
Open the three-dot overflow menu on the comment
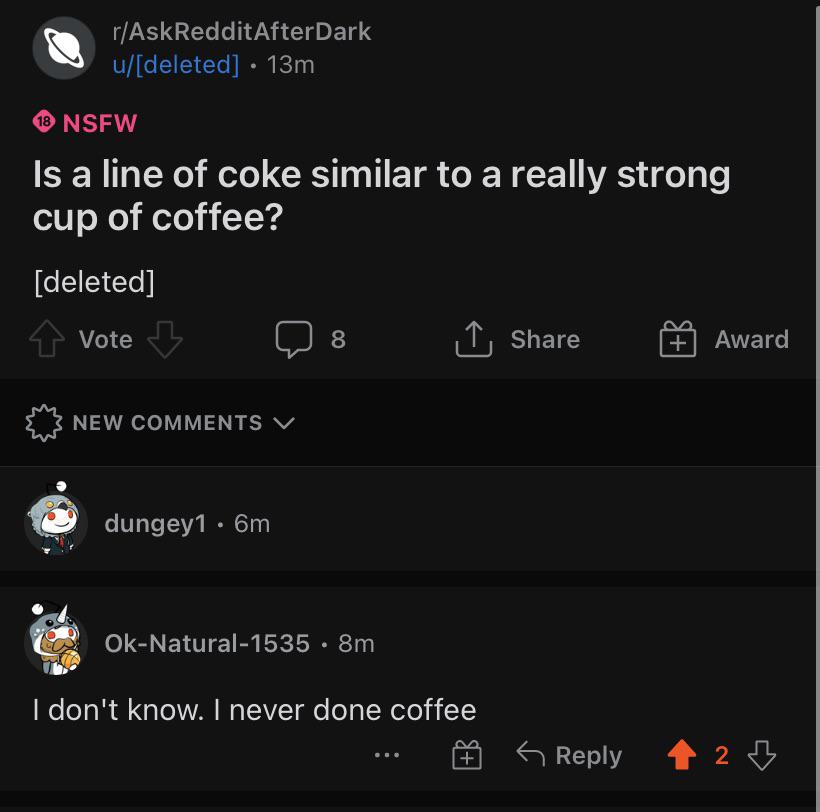387,755
